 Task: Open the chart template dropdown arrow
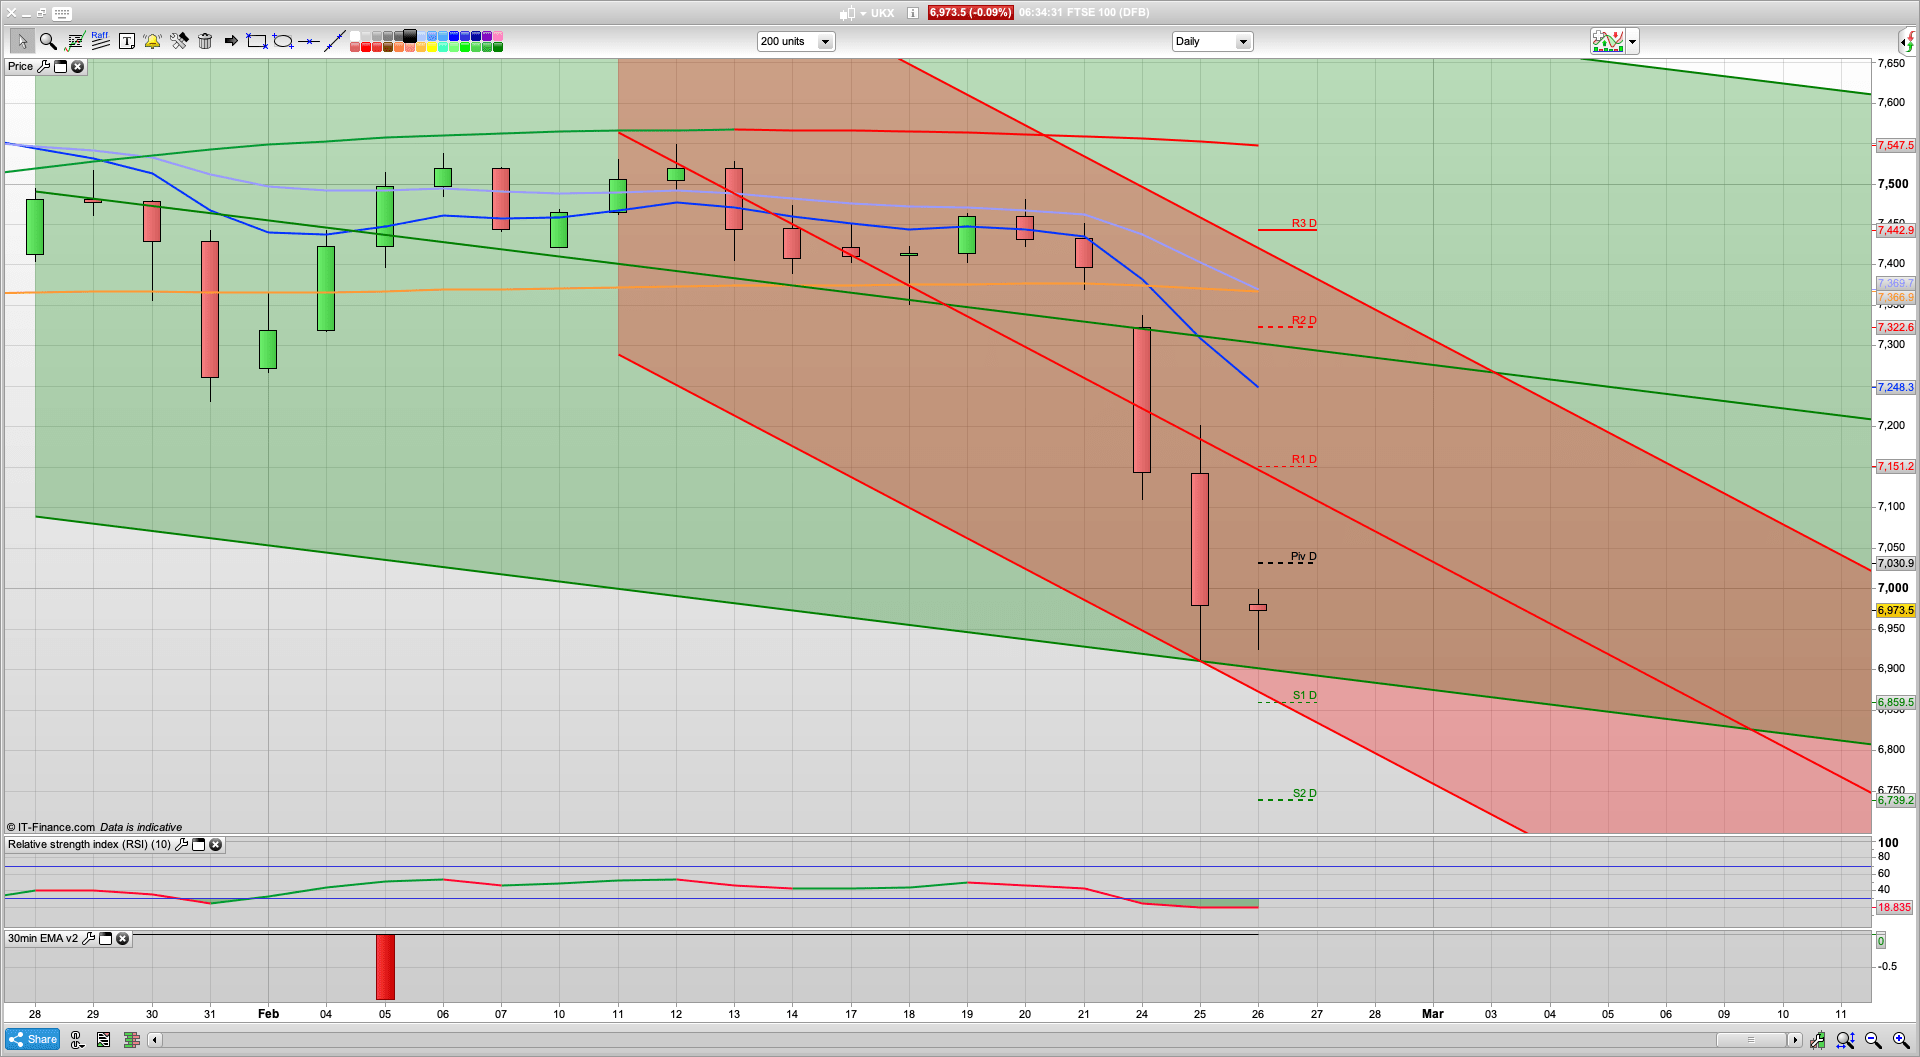point(1632,42)
